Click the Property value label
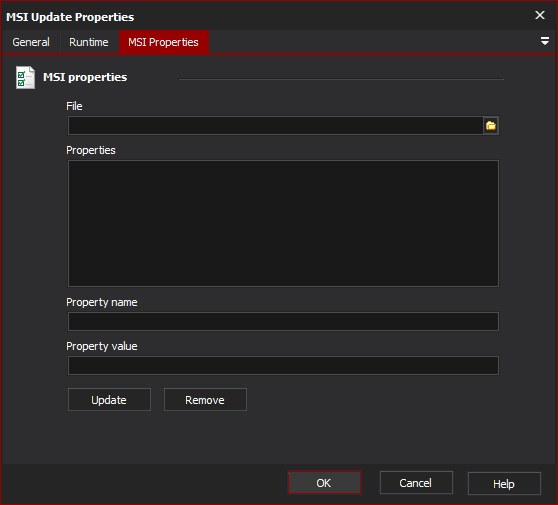Viewport: 558px width, 505px height. (x=102, y=346)
